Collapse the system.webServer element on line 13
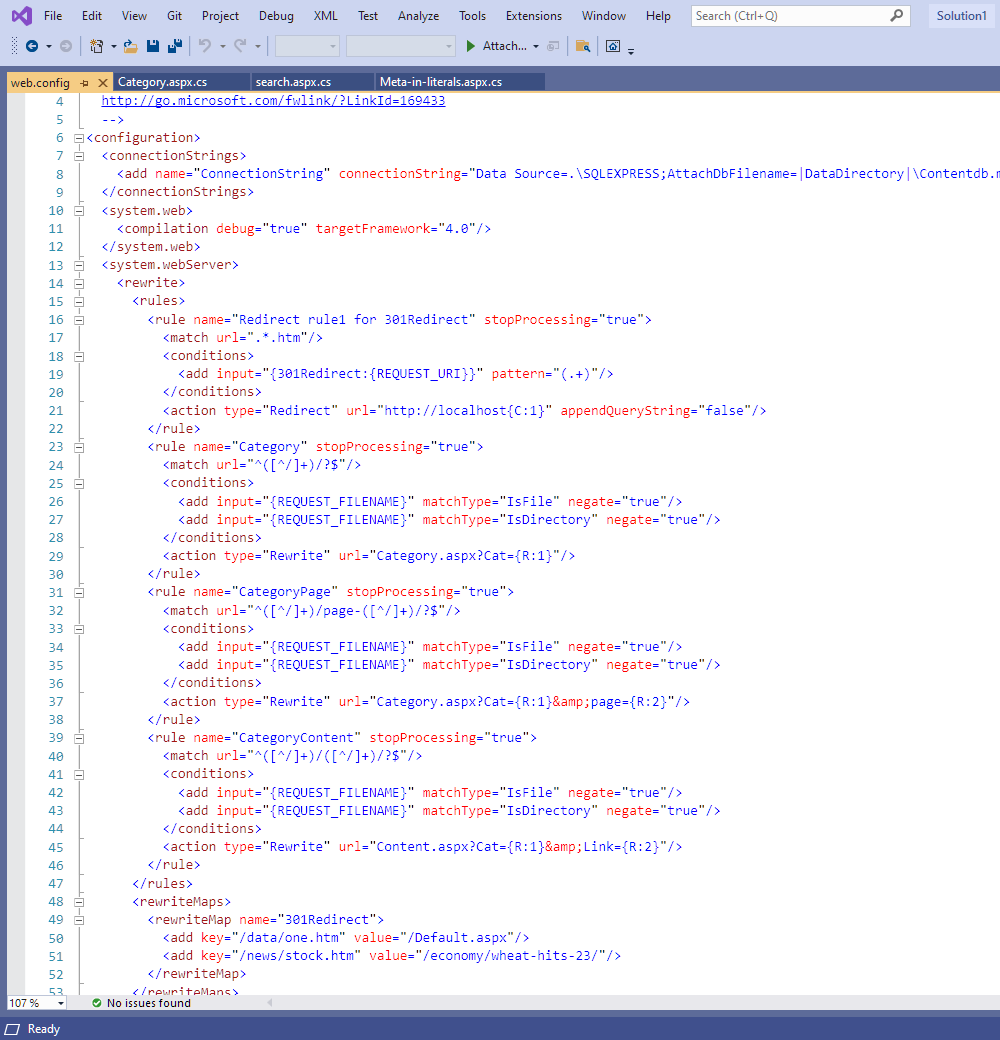 point(79,265)
